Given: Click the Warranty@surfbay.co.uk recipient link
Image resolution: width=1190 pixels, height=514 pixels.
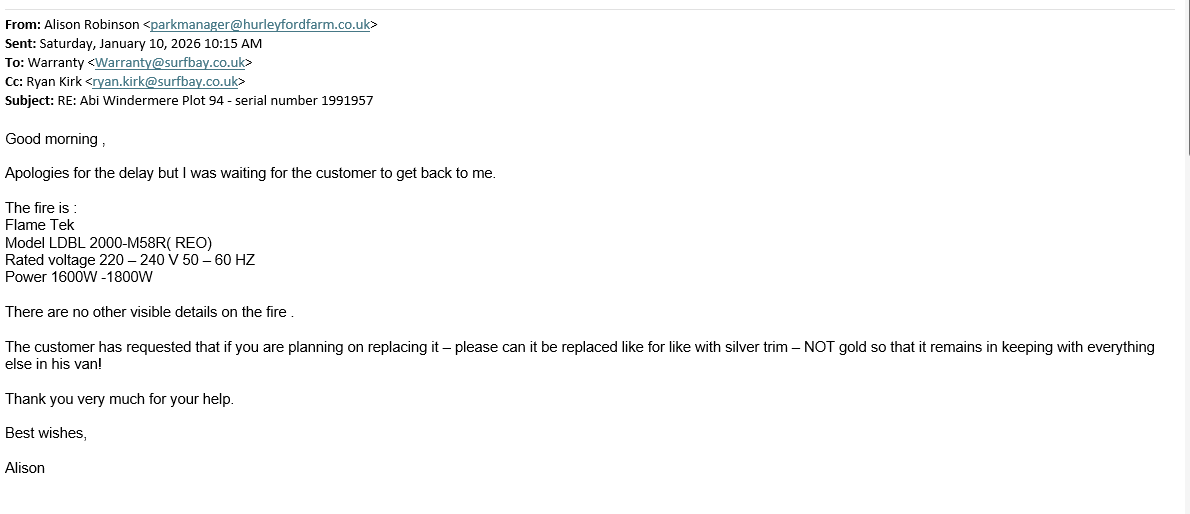Looking at the screenshot, I should tap(170, 63).
